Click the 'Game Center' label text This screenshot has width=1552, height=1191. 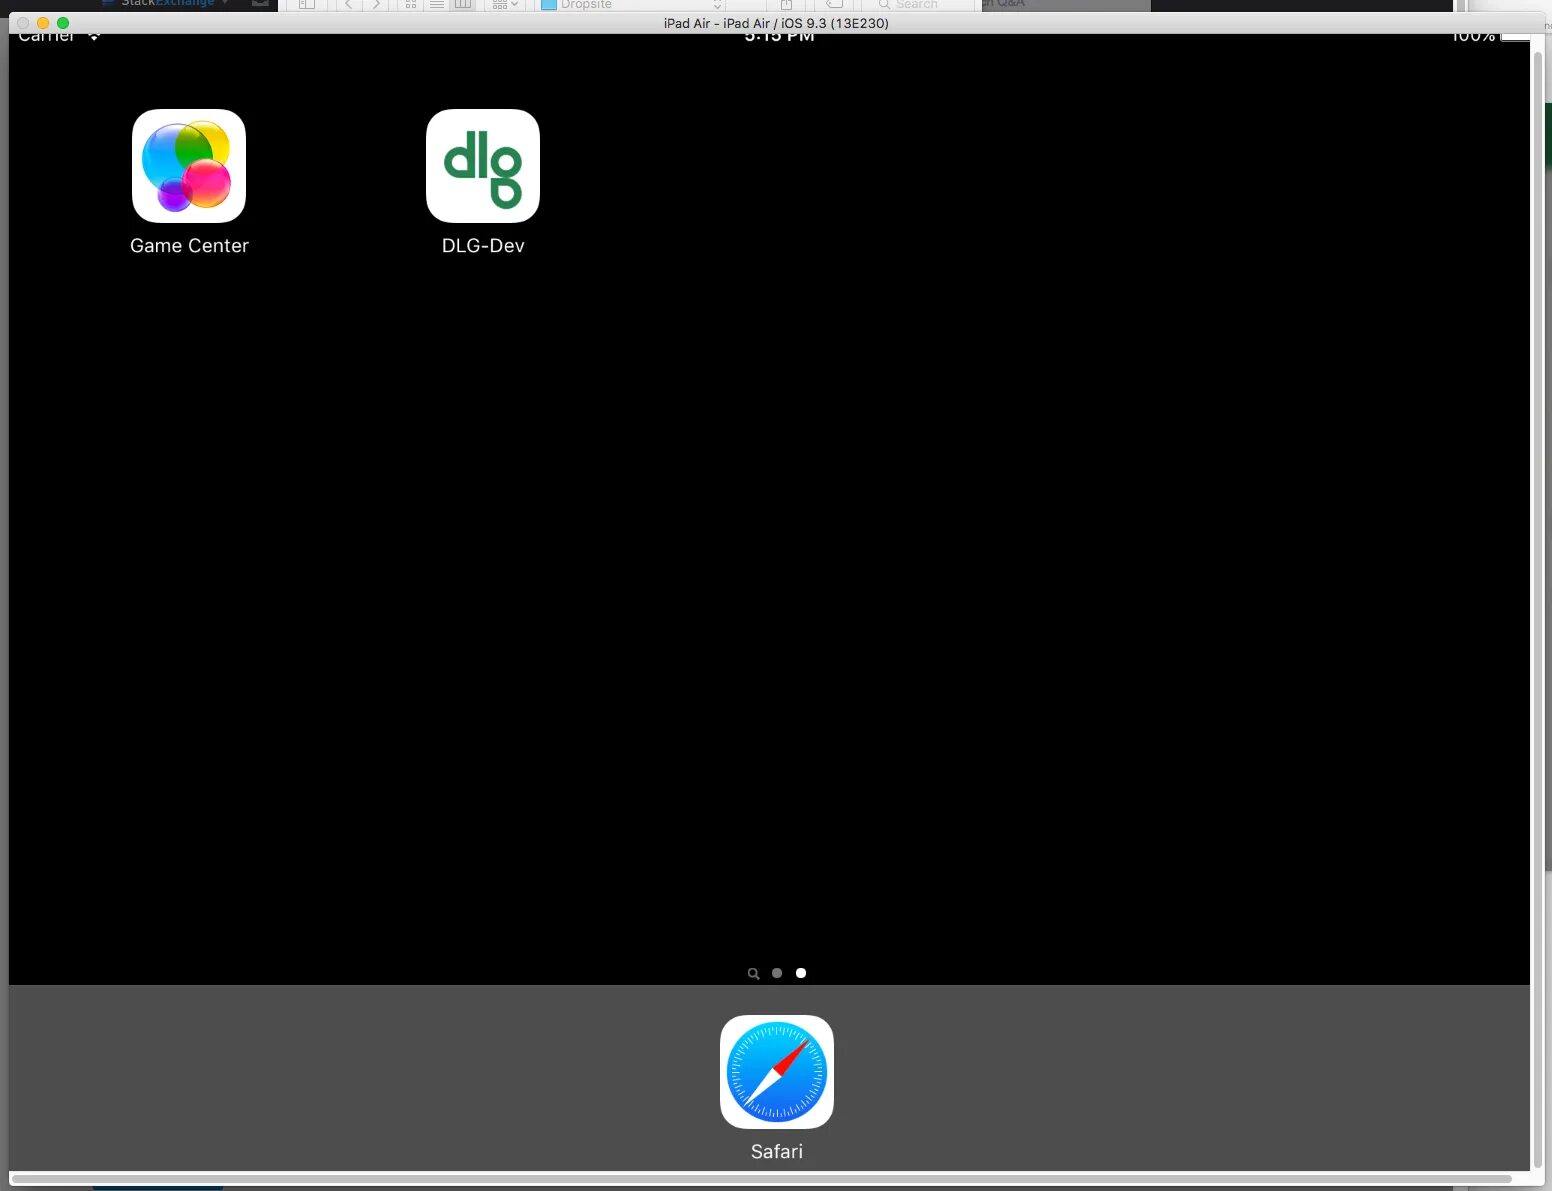(x=189, y=246)
